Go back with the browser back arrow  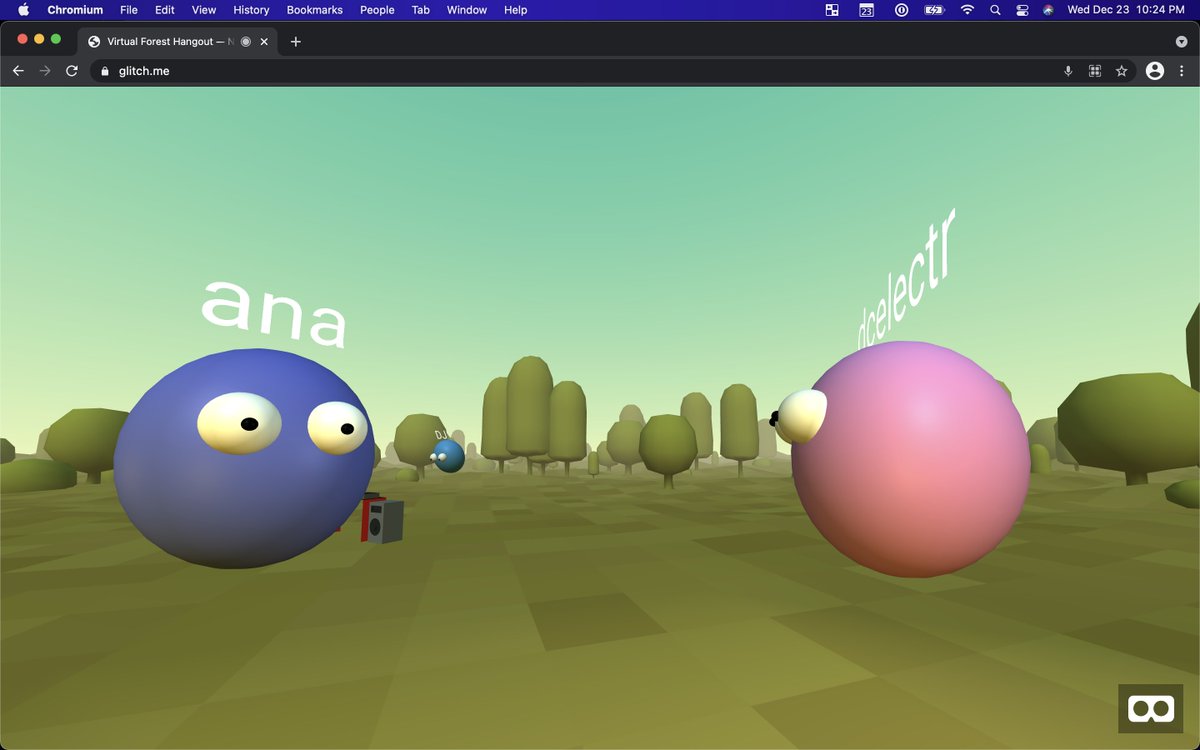tap(18, 71)
